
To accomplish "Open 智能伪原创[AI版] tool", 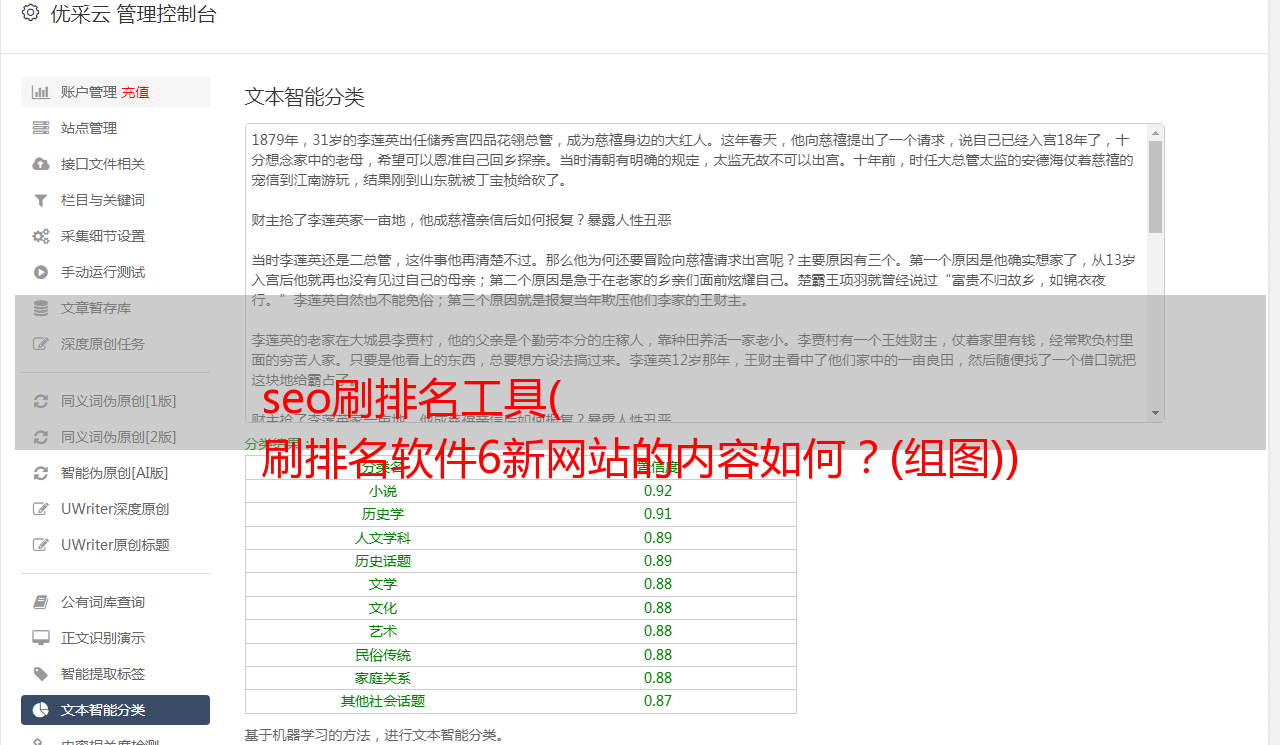I will coord(115,473).
